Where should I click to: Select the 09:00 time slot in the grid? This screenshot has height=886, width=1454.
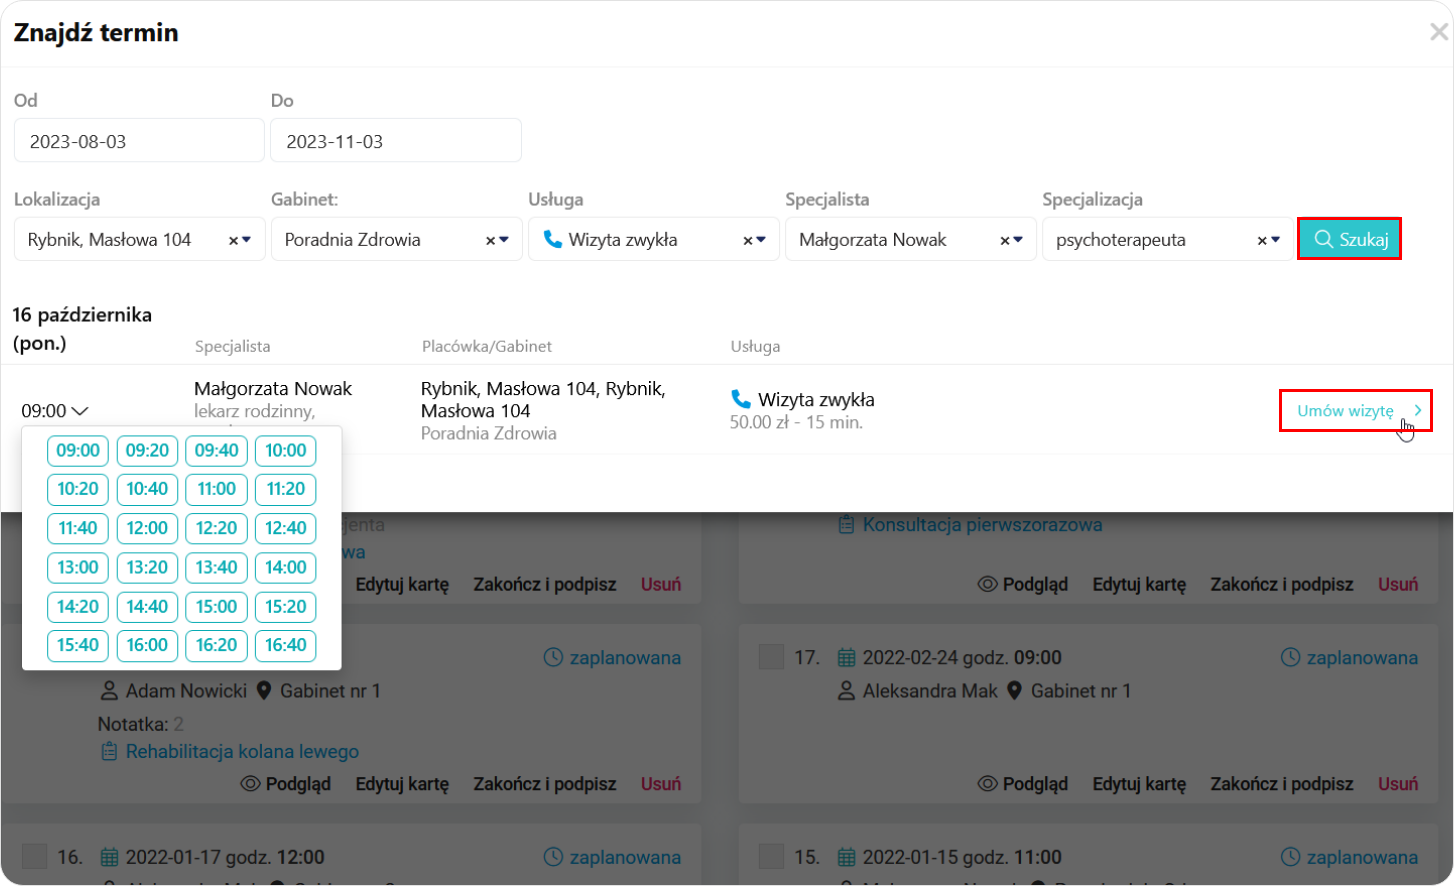(x=78, y=450)
